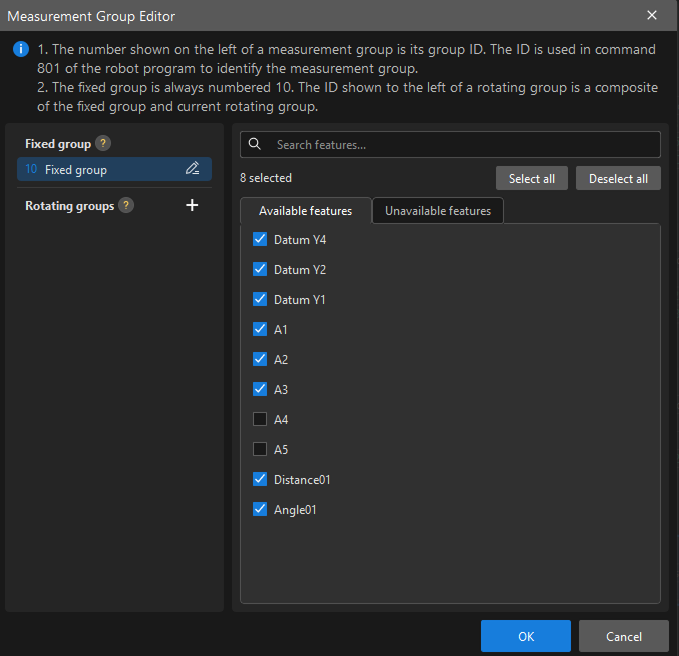Viewport: 679px width, 656px height.
Task: Focus the Search features input field
Action: (x=450, y=145)
